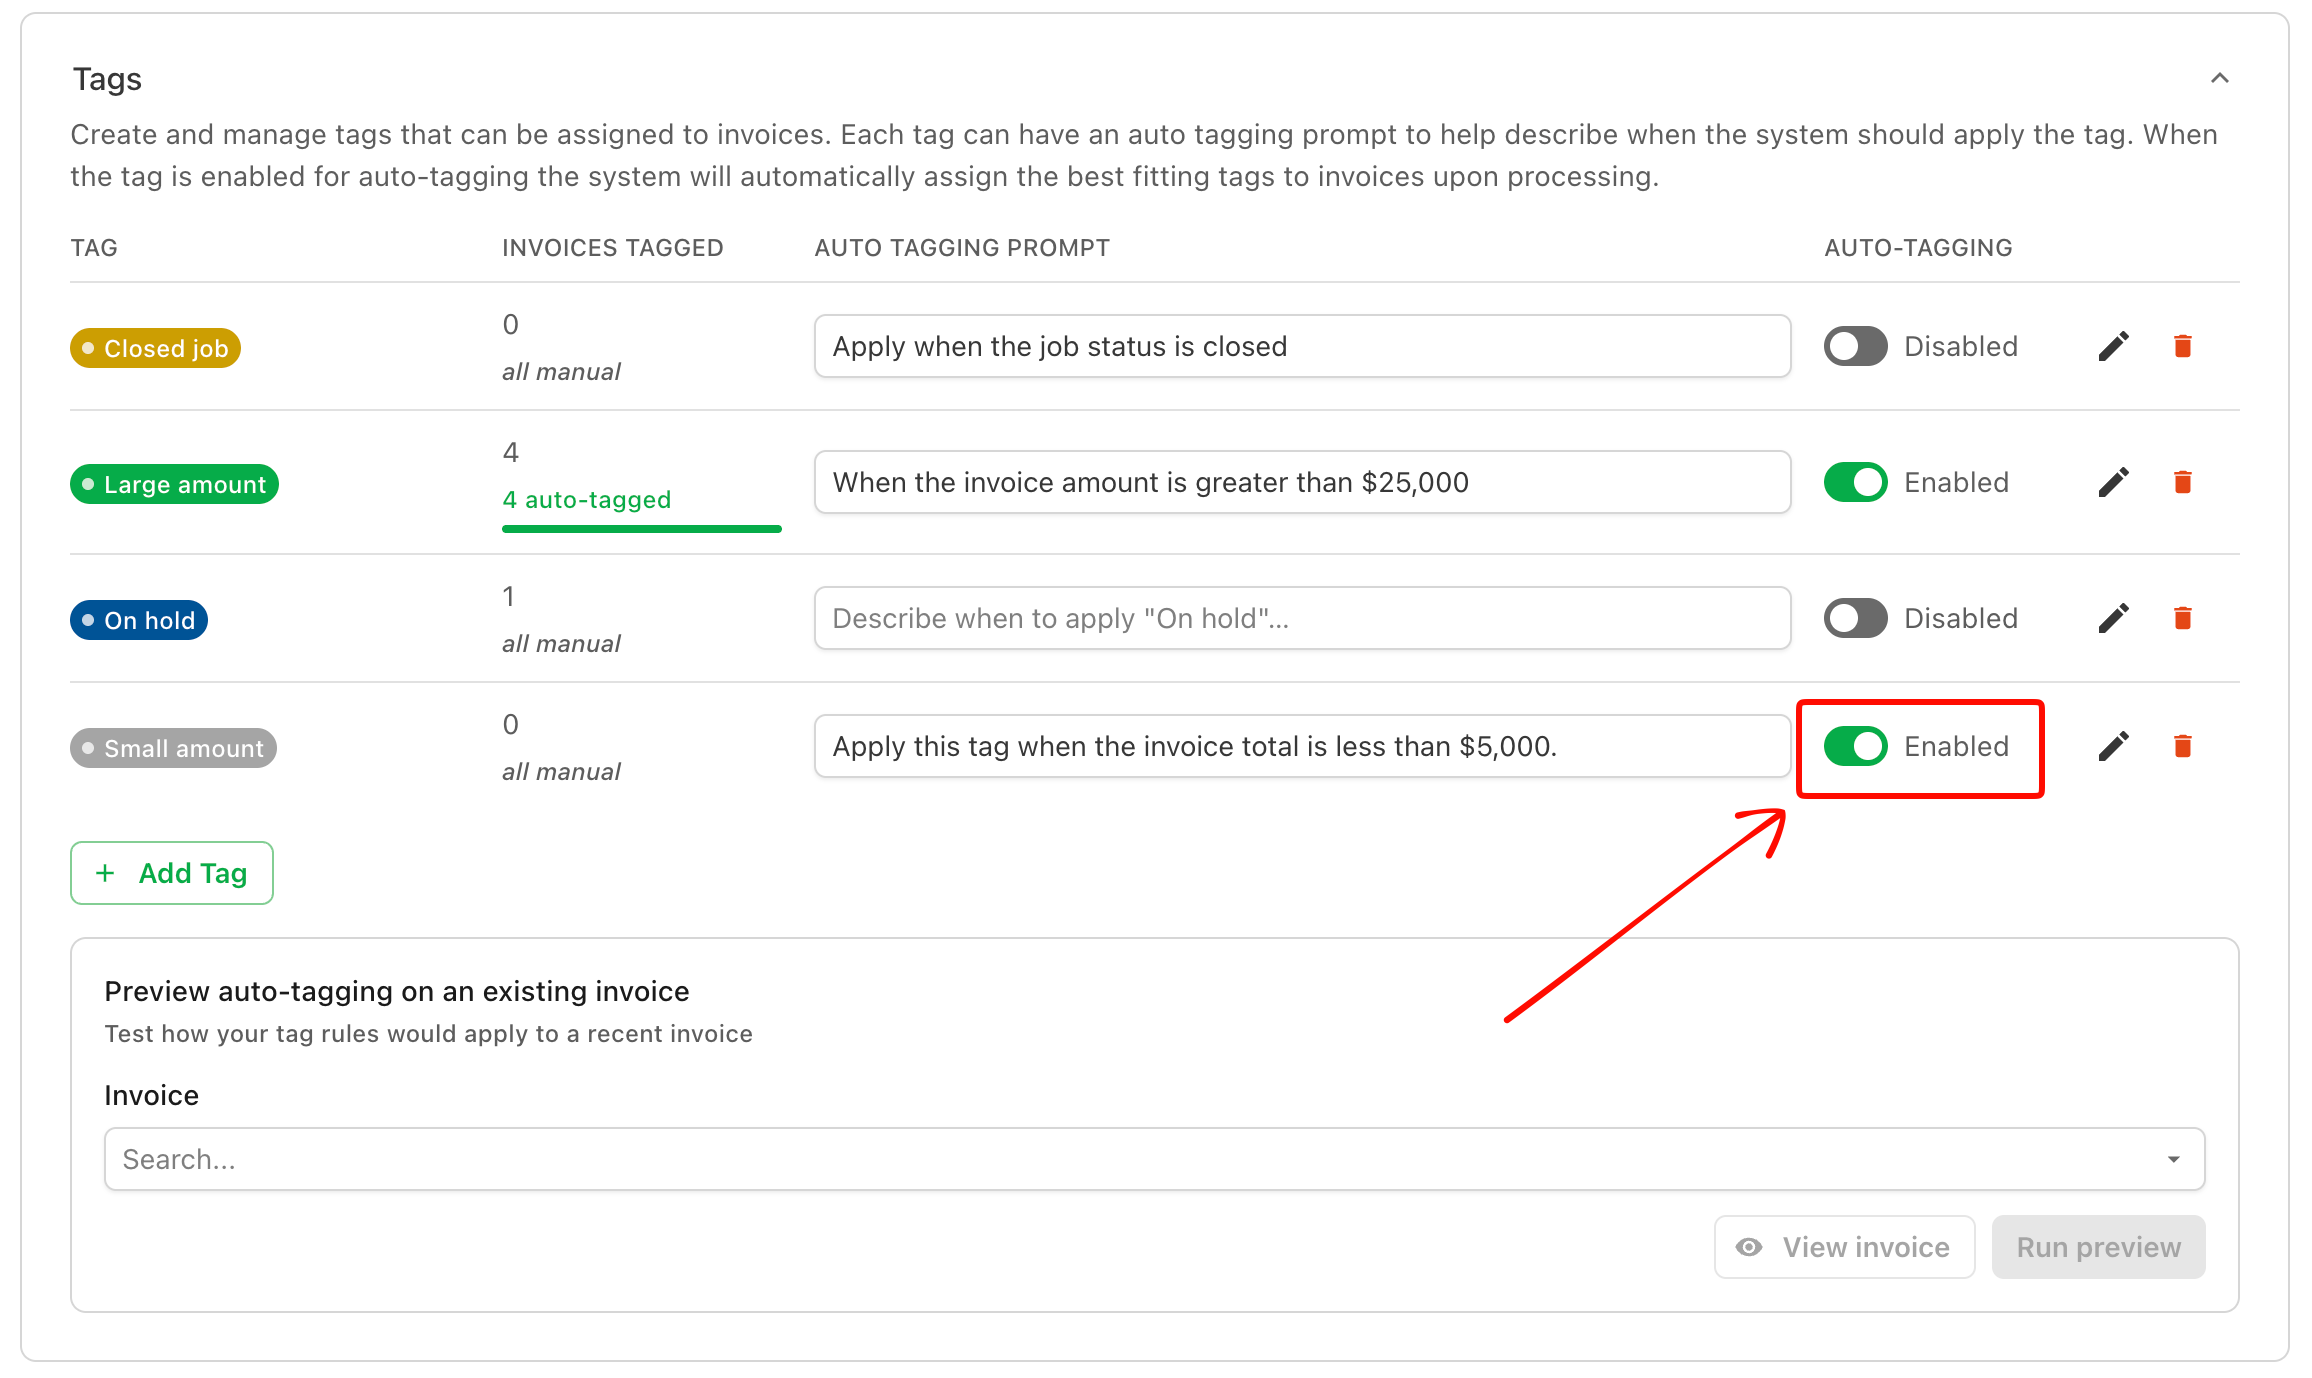The height and width of the screenshot is (1378, 2312).
Task: Focus the Closed job auto tagging prompt field
Action: click(x=1302, y=346)
